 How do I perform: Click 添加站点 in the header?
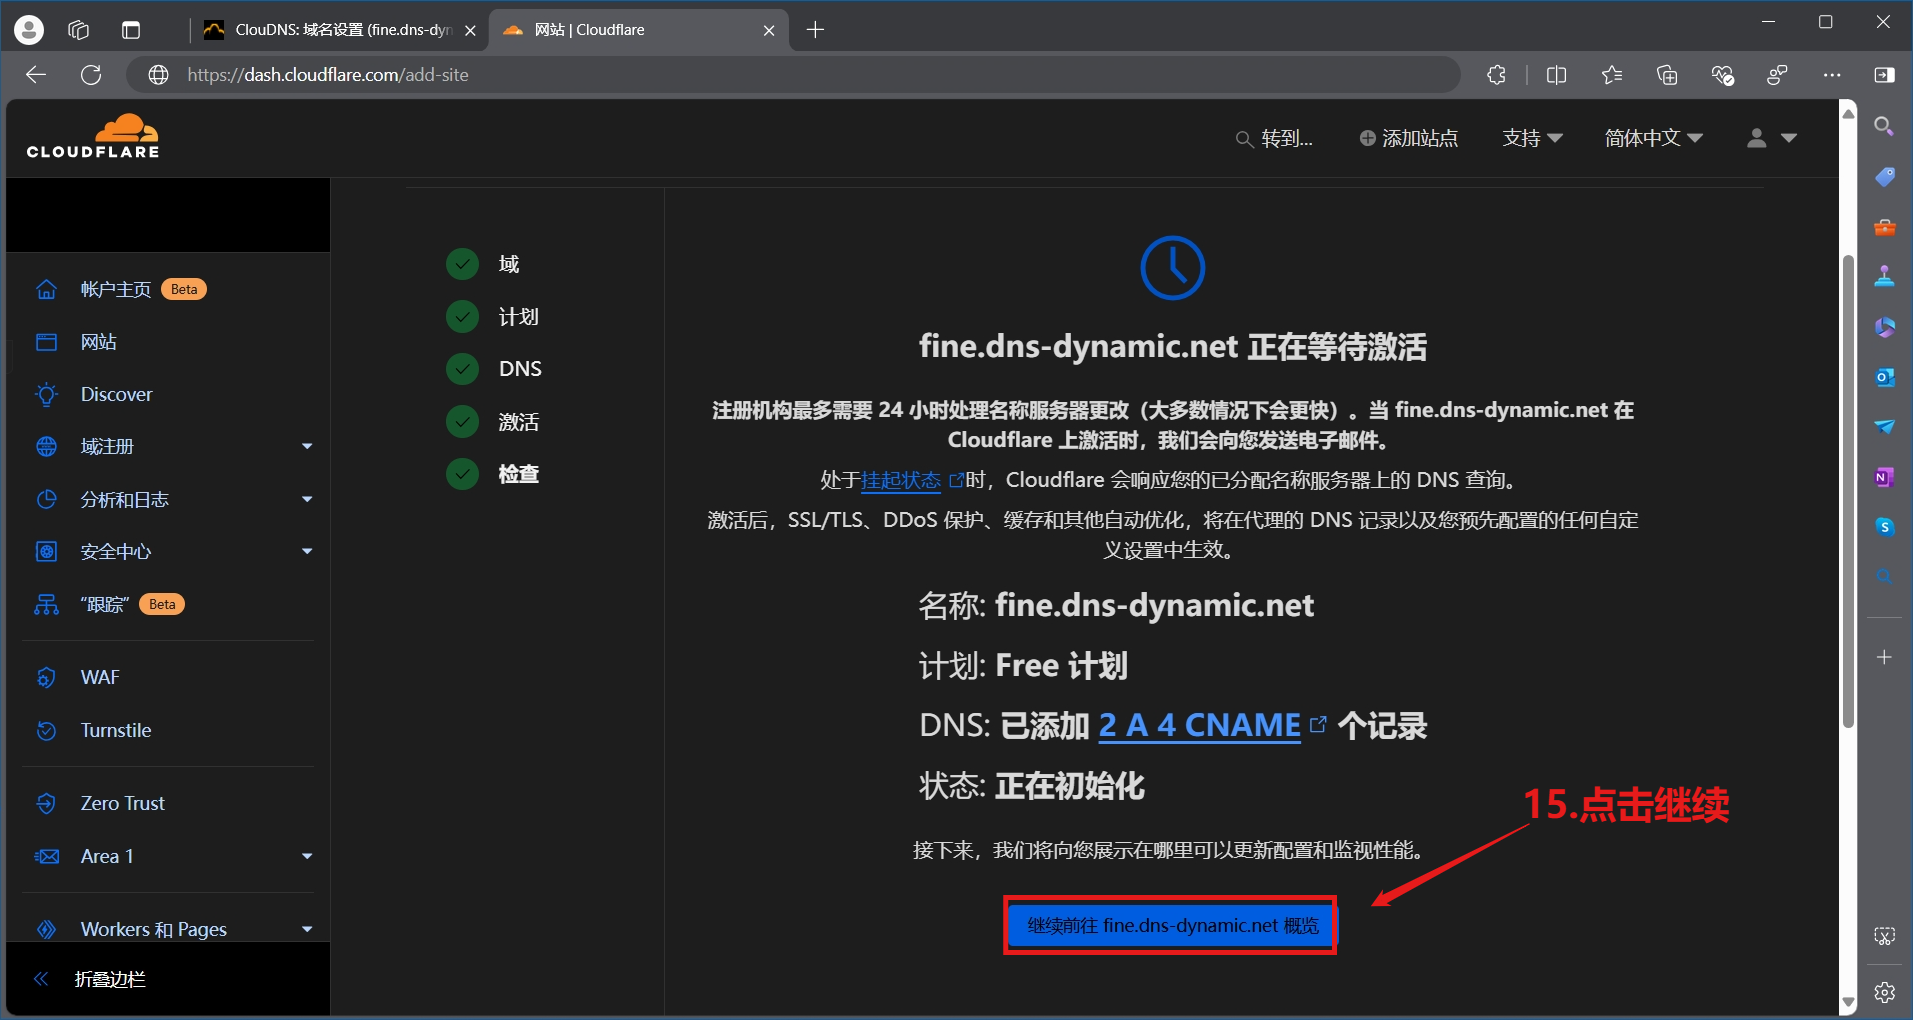[1408, 138]
